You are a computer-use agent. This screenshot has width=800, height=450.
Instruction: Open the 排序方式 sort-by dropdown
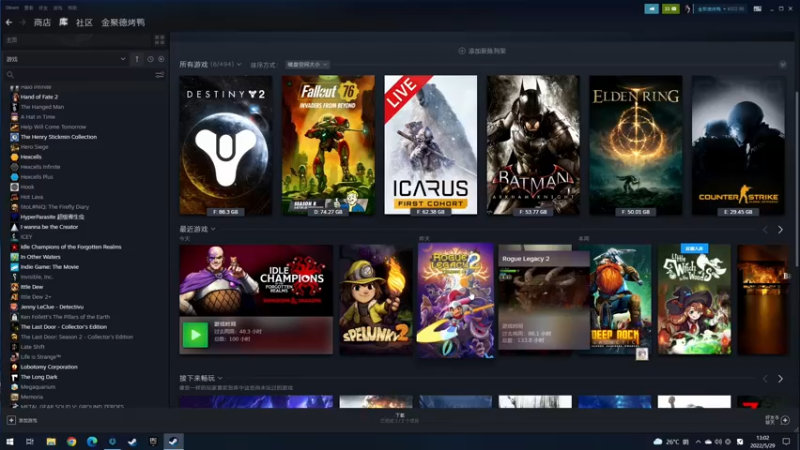[x=307, y=65]
